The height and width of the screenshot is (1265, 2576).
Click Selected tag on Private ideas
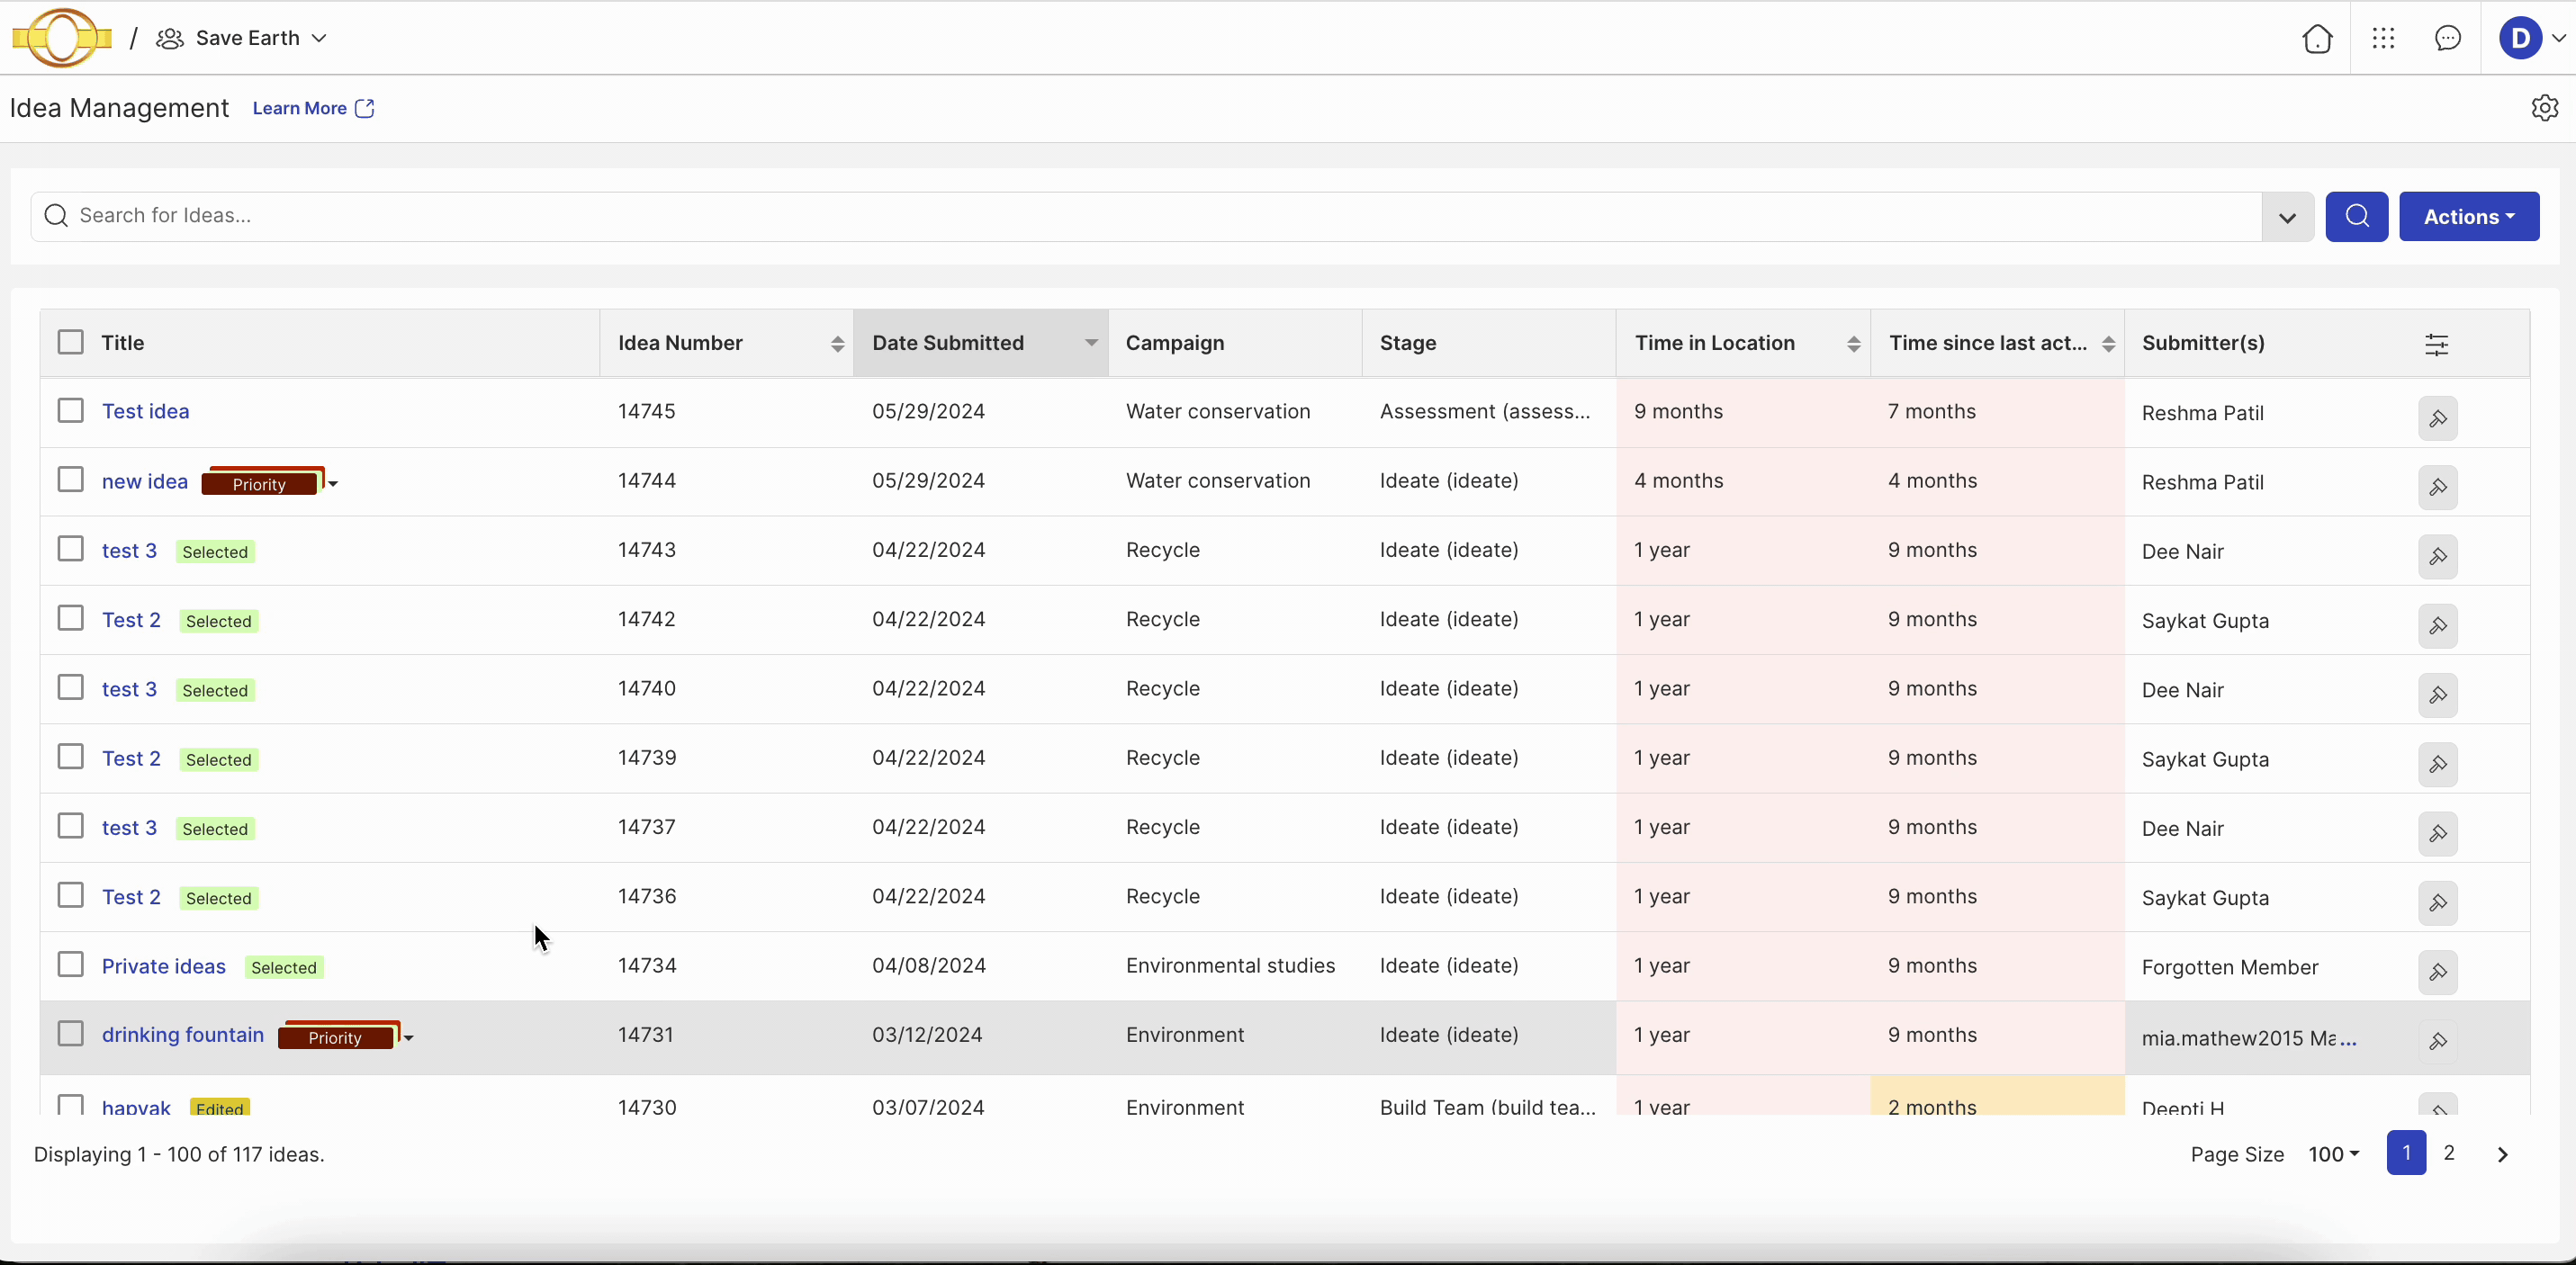pos(284,967)
